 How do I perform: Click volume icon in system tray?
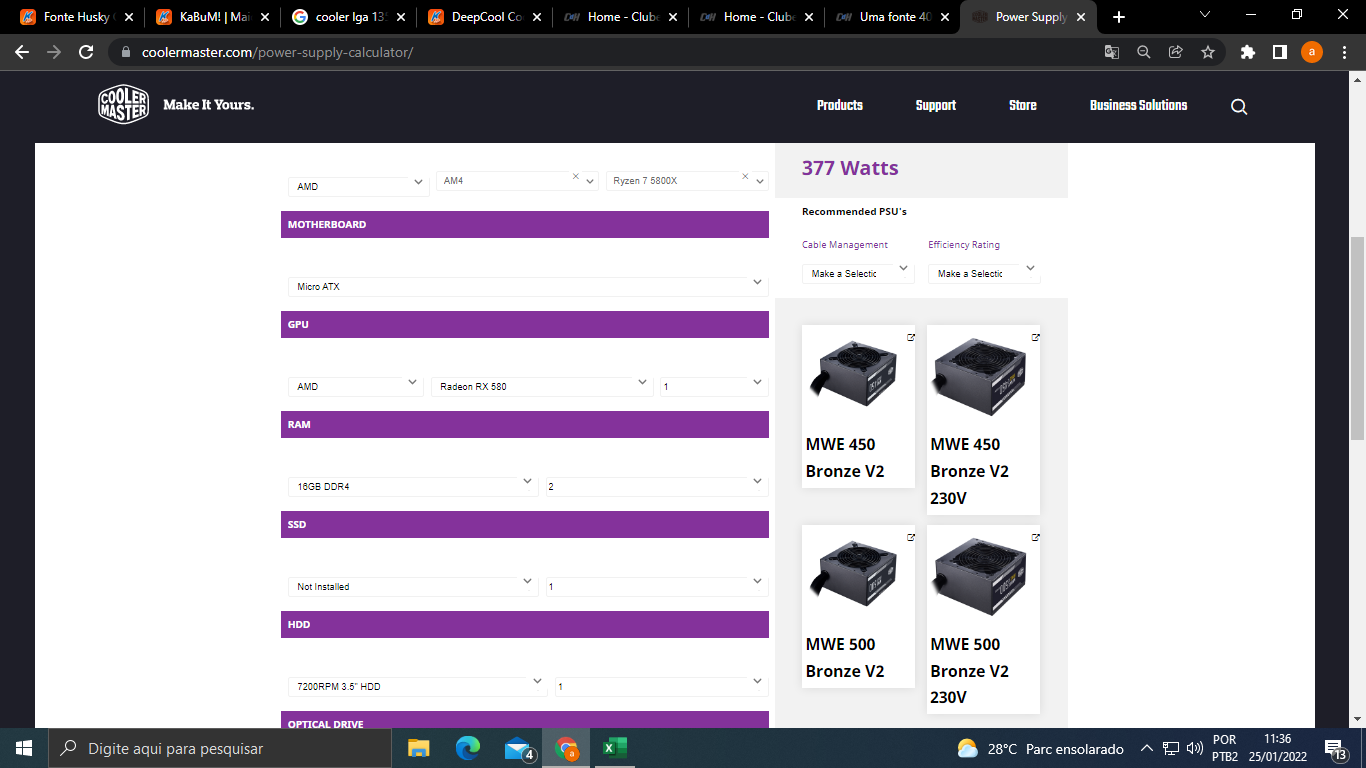1194,748
